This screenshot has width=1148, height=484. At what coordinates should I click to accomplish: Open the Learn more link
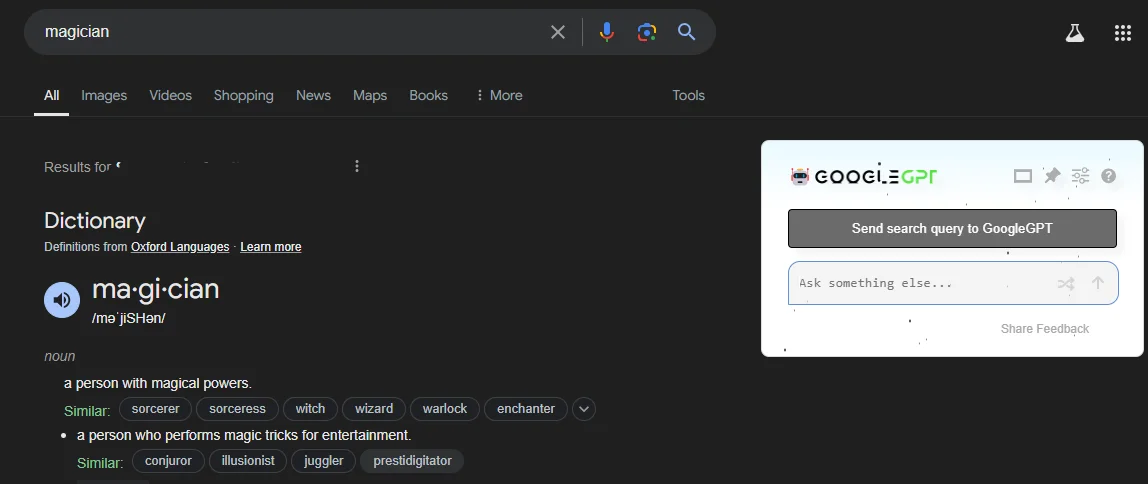click(x=271, y=247)
